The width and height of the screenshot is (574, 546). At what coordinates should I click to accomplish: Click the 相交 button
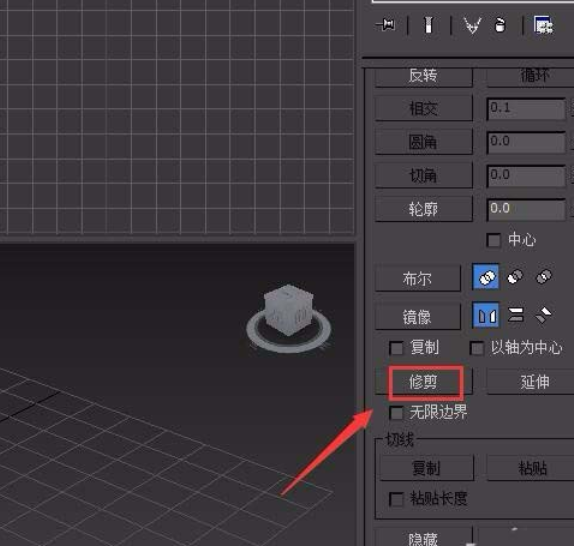pyautogui.click(x=424, y=108)
